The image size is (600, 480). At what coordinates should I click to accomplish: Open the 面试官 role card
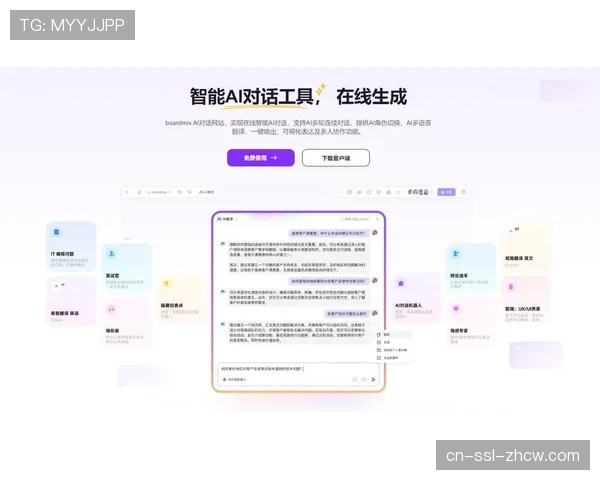pos(127,268)
